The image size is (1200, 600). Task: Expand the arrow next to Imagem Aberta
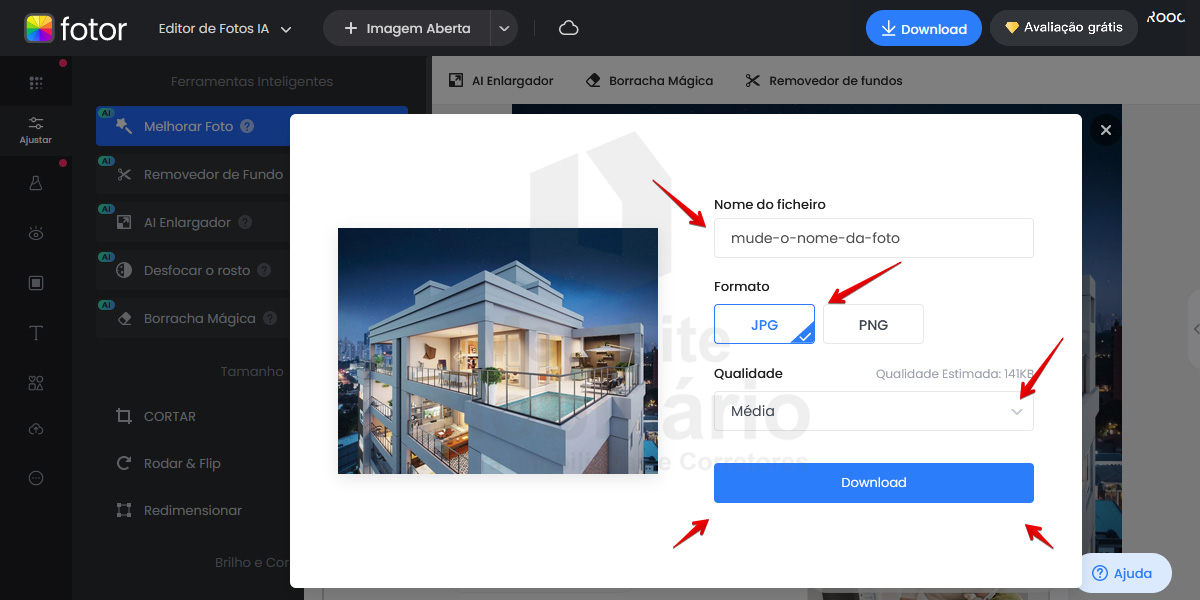click(504, 29)
